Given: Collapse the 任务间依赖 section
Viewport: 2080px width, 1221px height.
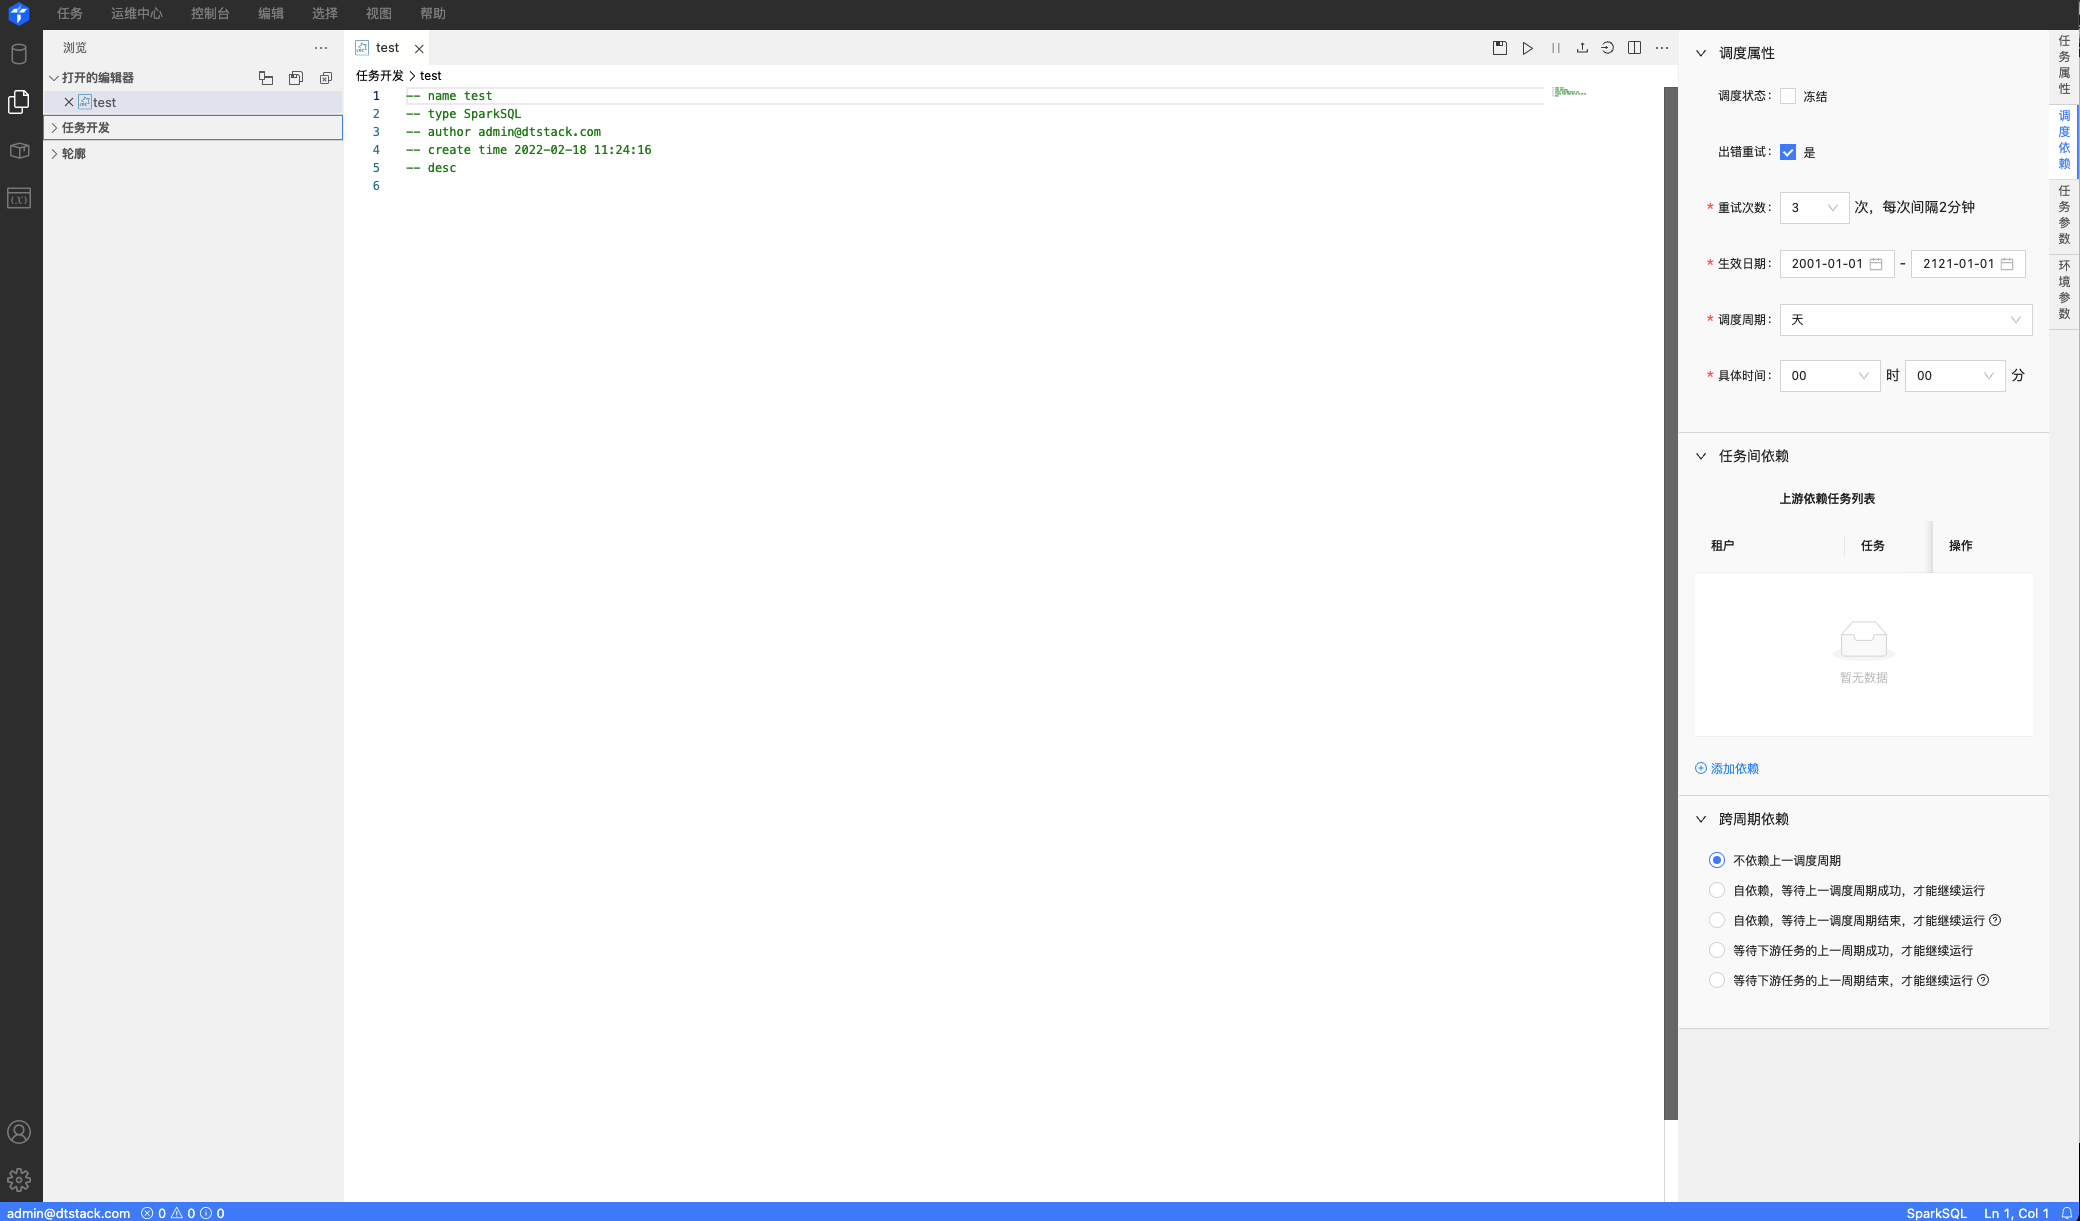Looking at the screenshot, I should click(x=1701, y=456).
